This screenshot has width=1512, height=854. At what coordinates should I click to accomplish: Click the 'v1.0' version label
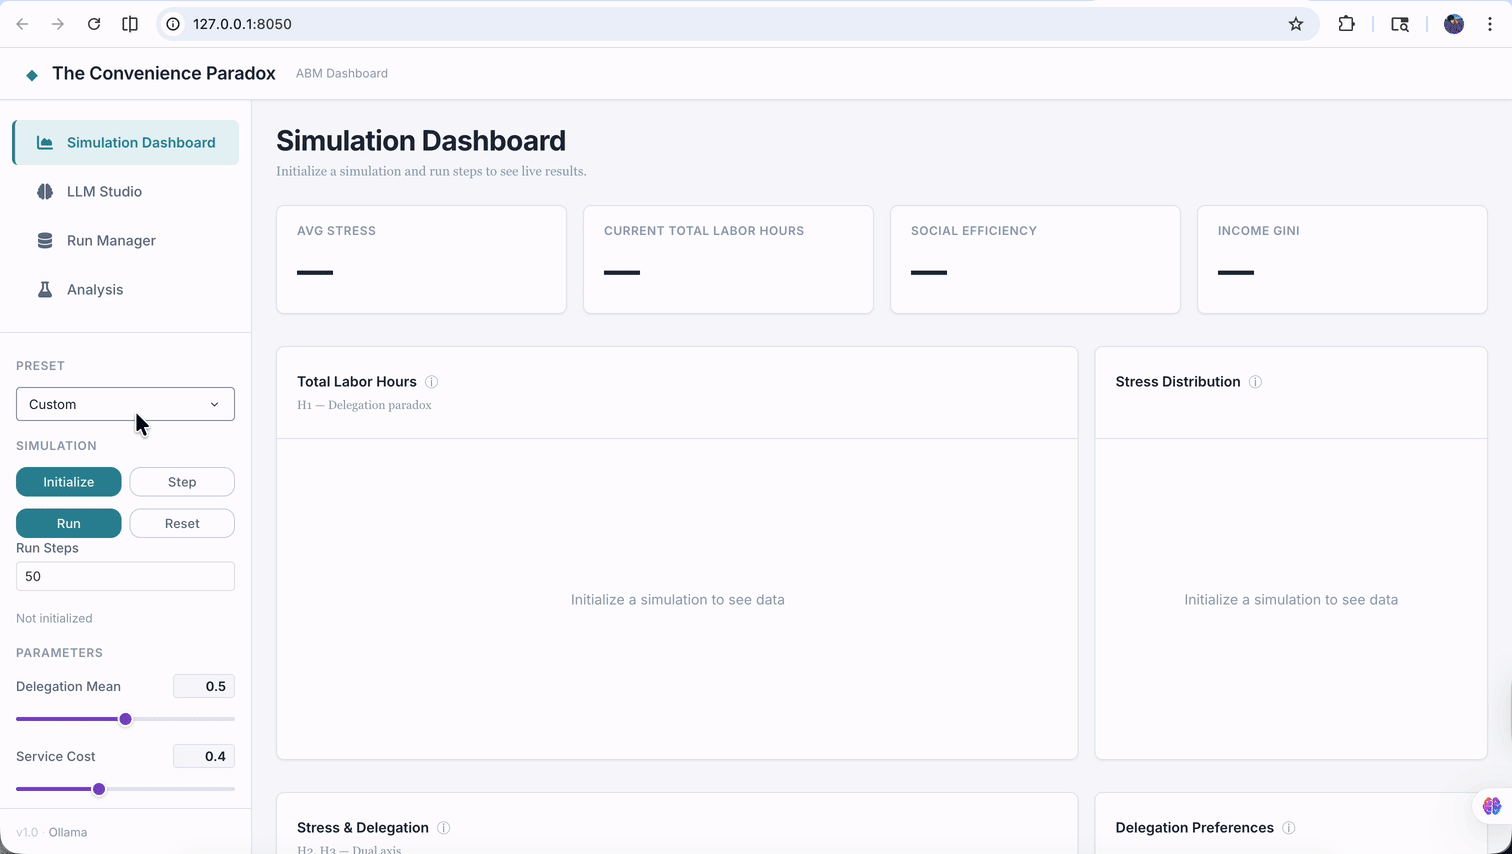click(x=27, y=832)
